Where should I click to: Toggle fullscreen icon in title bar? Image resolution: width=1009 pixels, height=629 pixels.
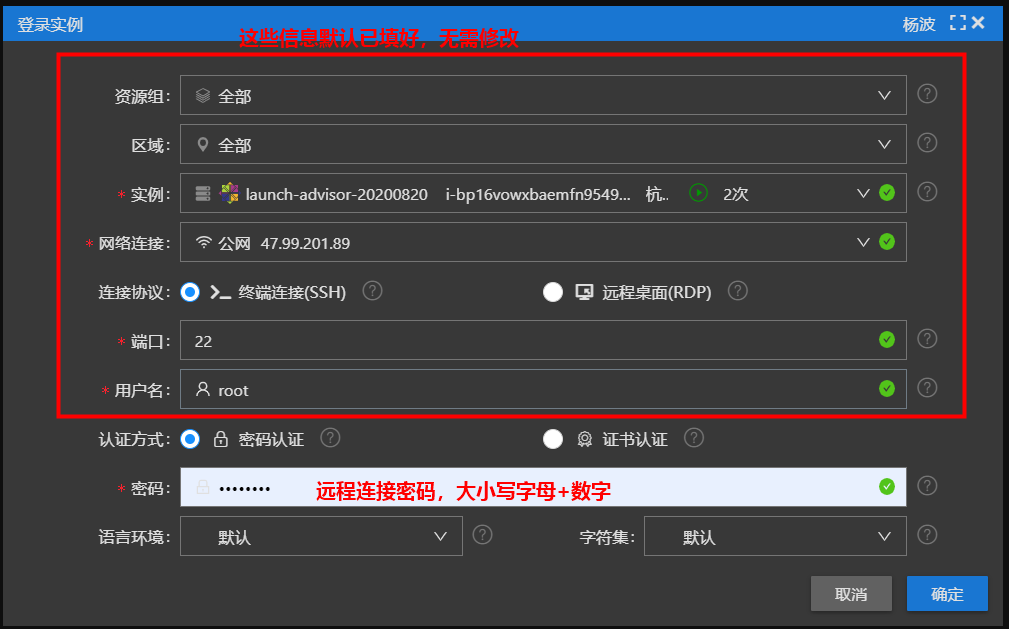click(x=957, y=22)
